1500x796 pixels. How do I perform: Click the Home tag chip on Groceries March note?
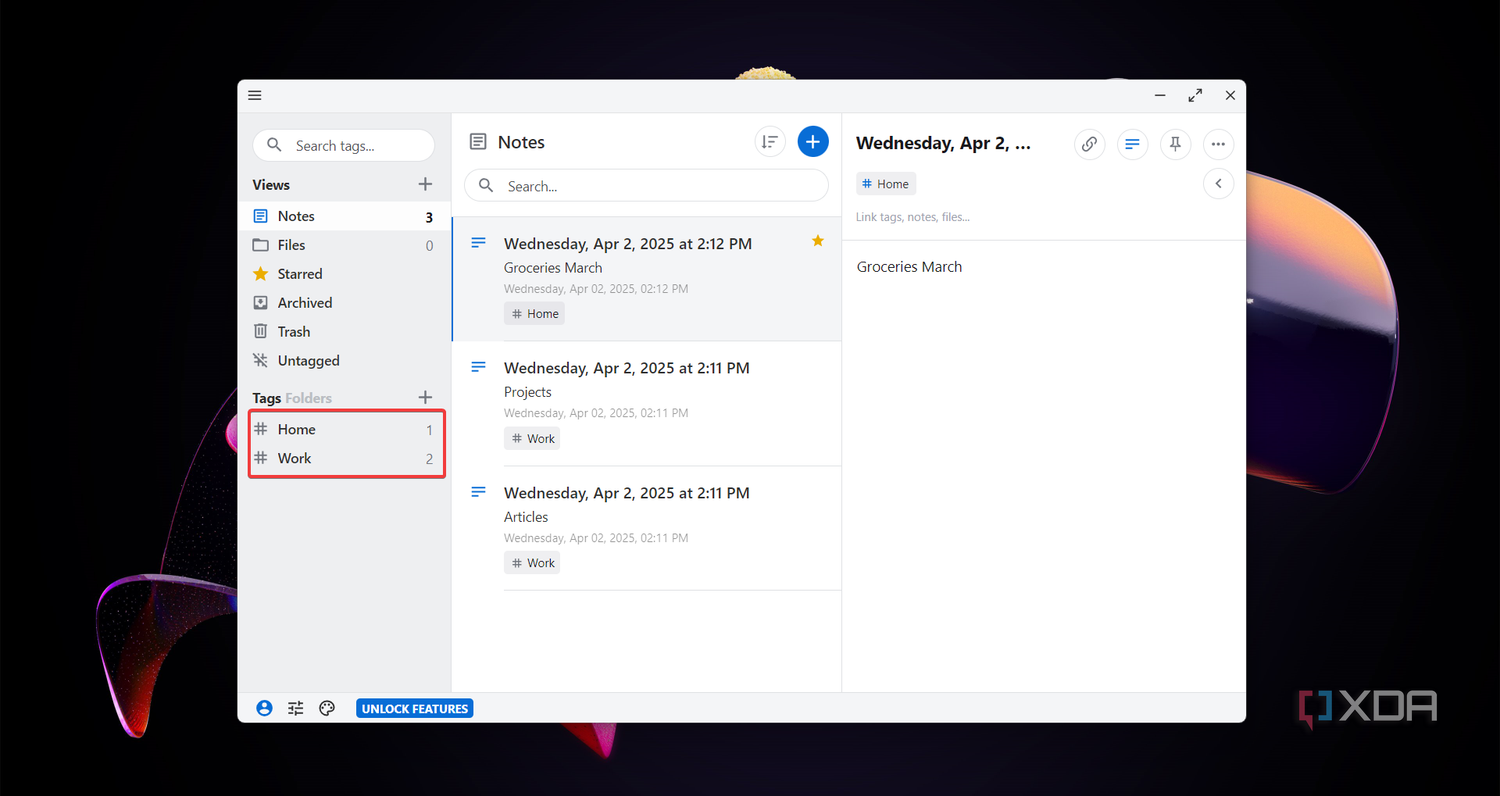534,314
